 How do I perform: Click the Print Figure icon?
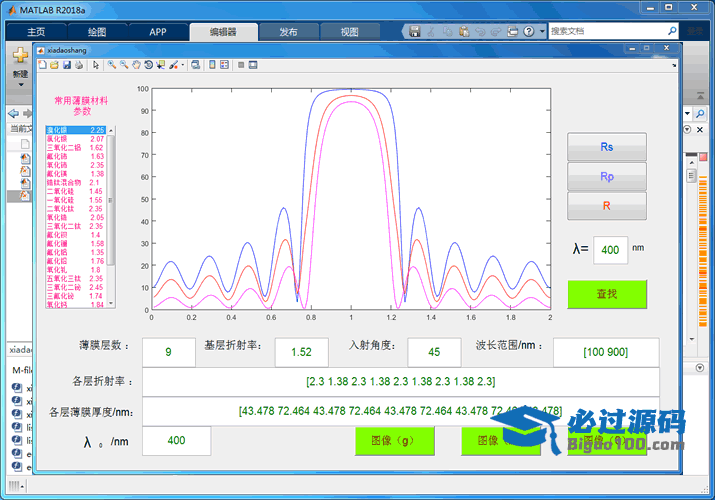[79, 65]
